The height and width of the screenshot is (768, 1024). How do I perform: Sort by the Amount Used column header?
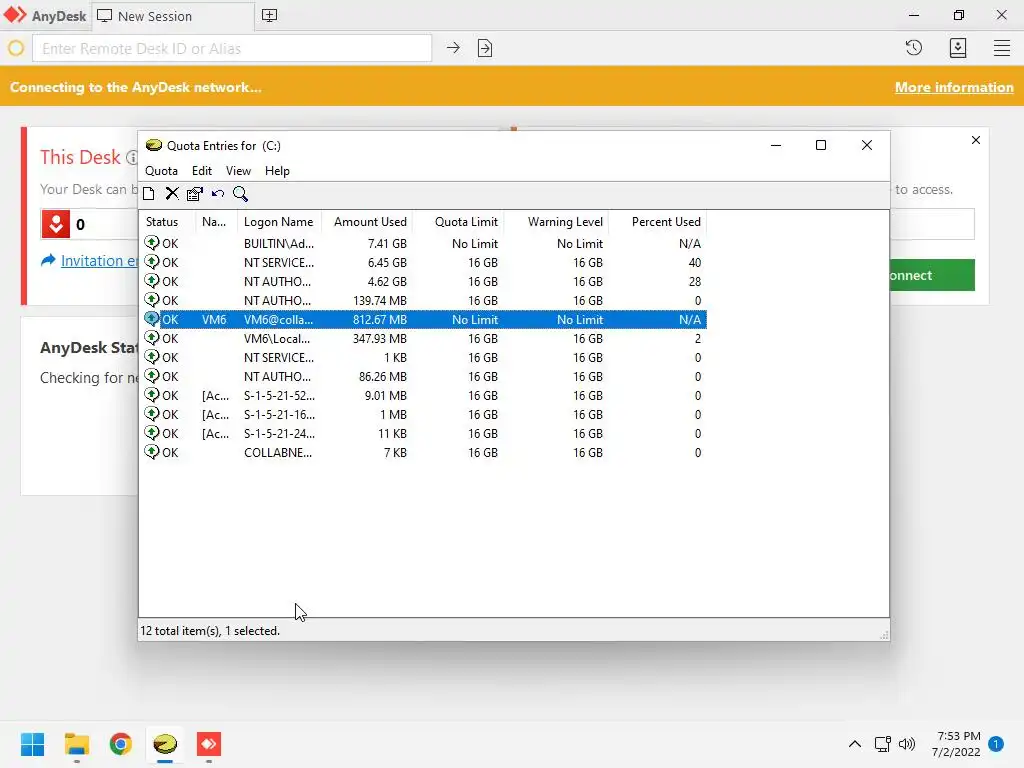(367, 222)
